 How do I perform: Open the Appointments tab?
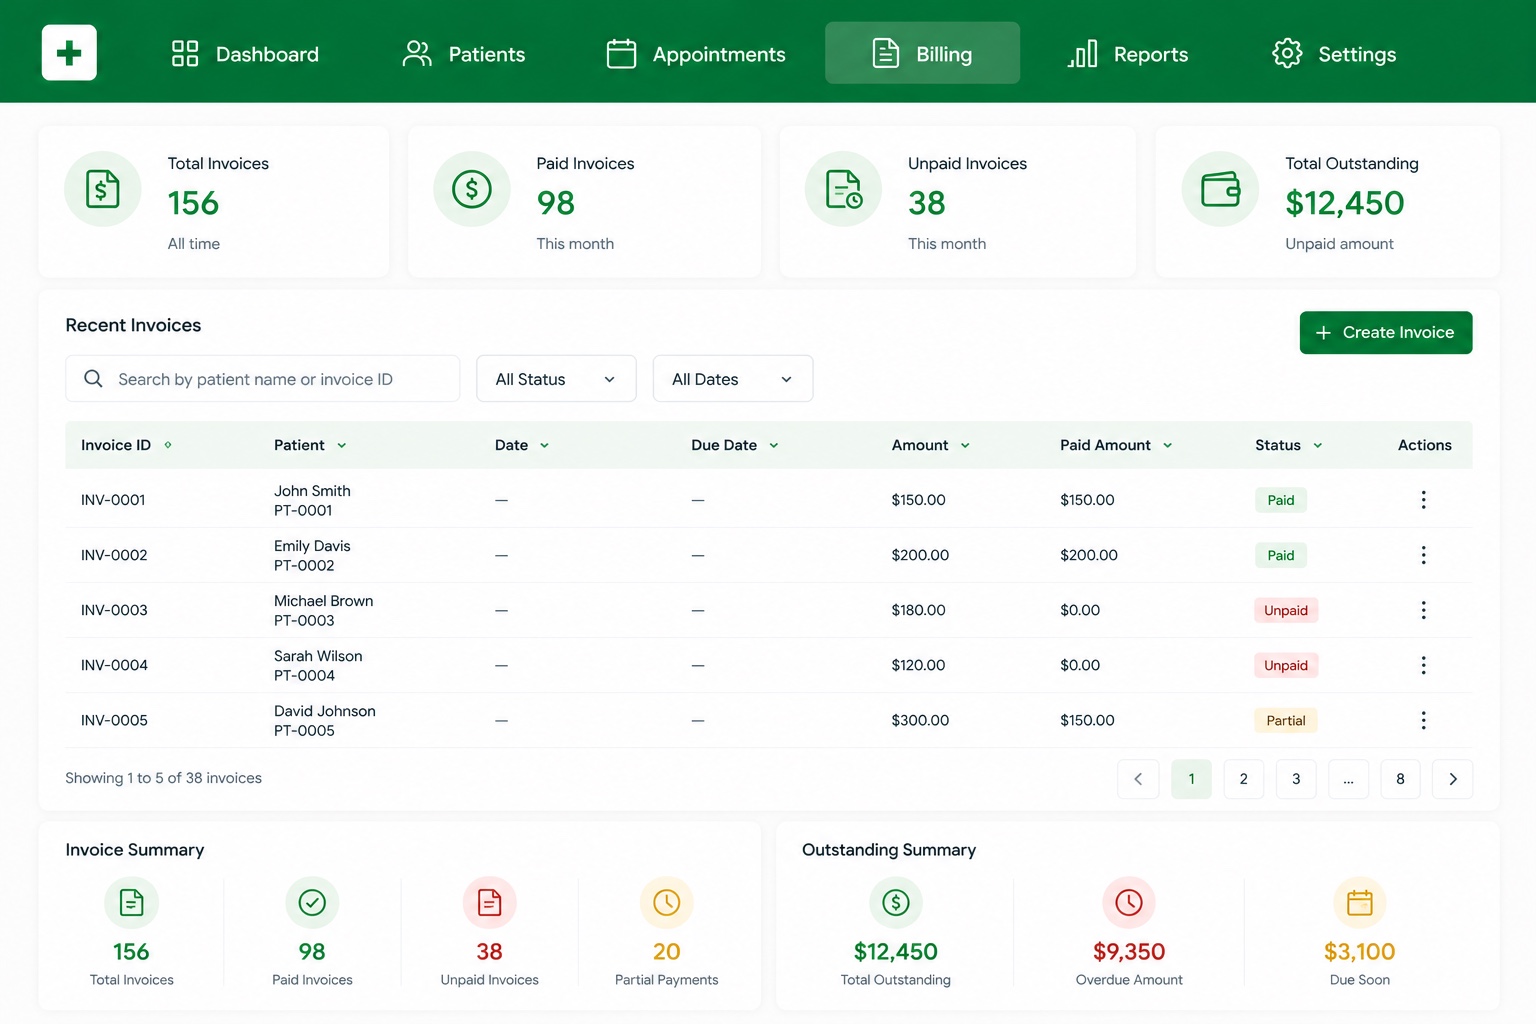tap(696, 54)
